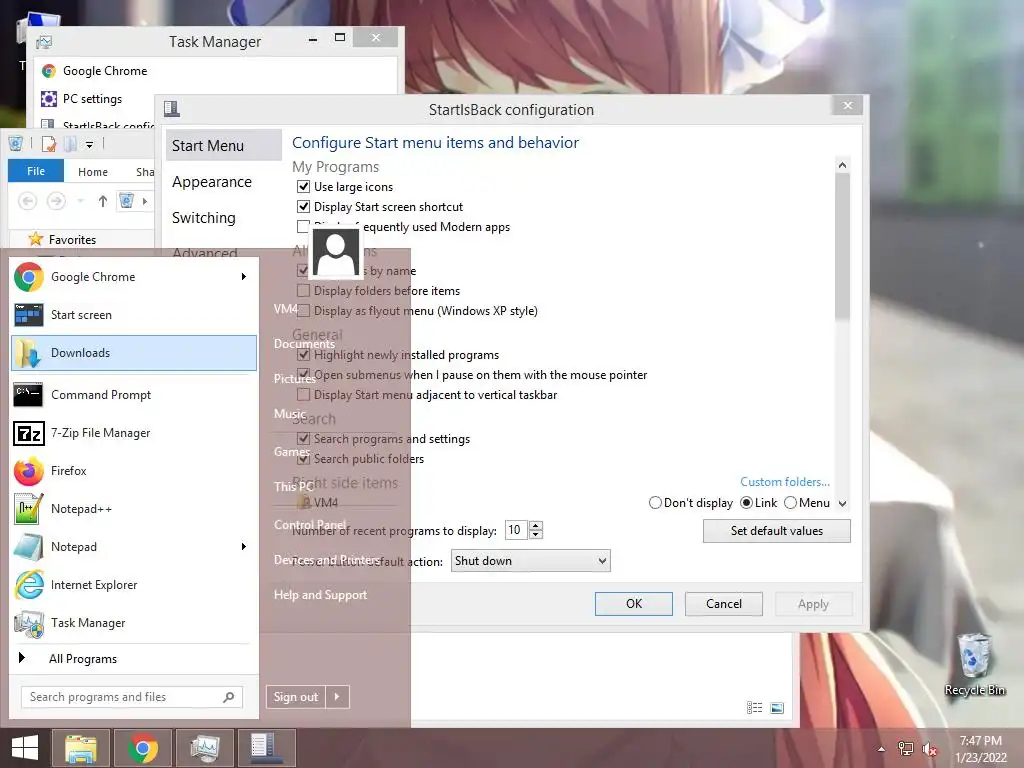Switch to Task Manager taskbar icon
Viewport: 1024px width, 768px height.
pos(205,748)
